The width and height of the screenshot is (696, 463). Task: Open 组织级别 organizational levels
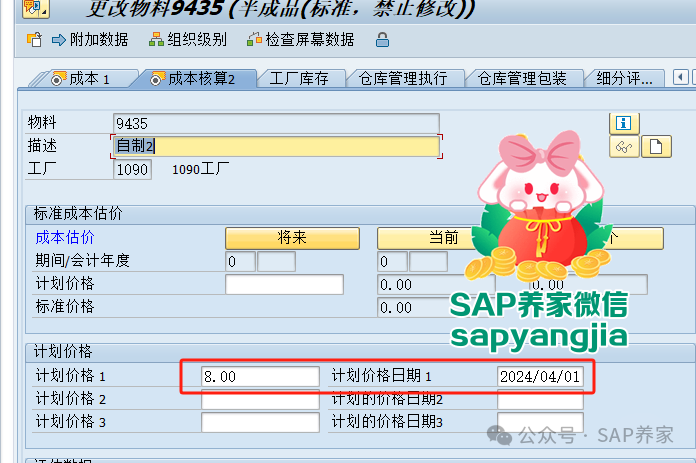188,40
